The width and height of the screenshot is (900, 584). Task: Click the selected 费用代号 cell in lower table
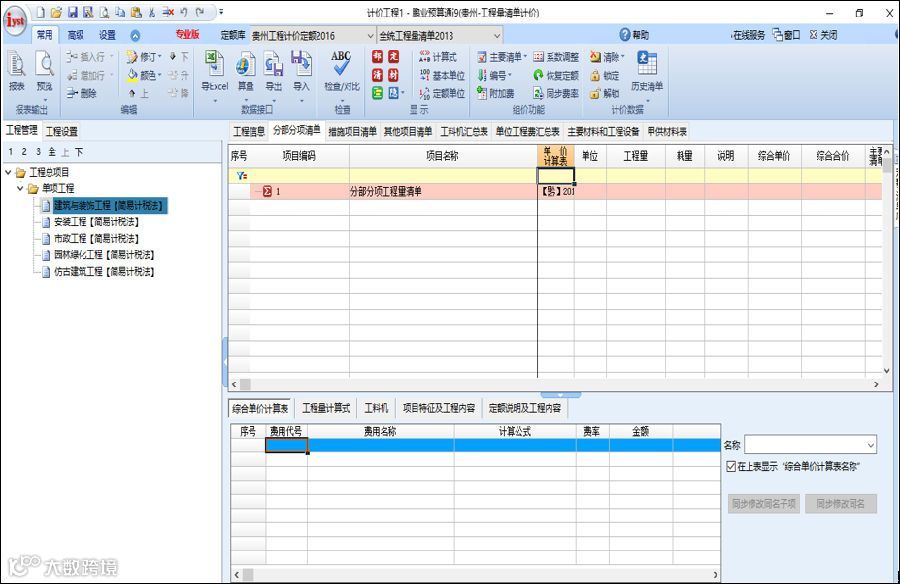pos(286,445)
